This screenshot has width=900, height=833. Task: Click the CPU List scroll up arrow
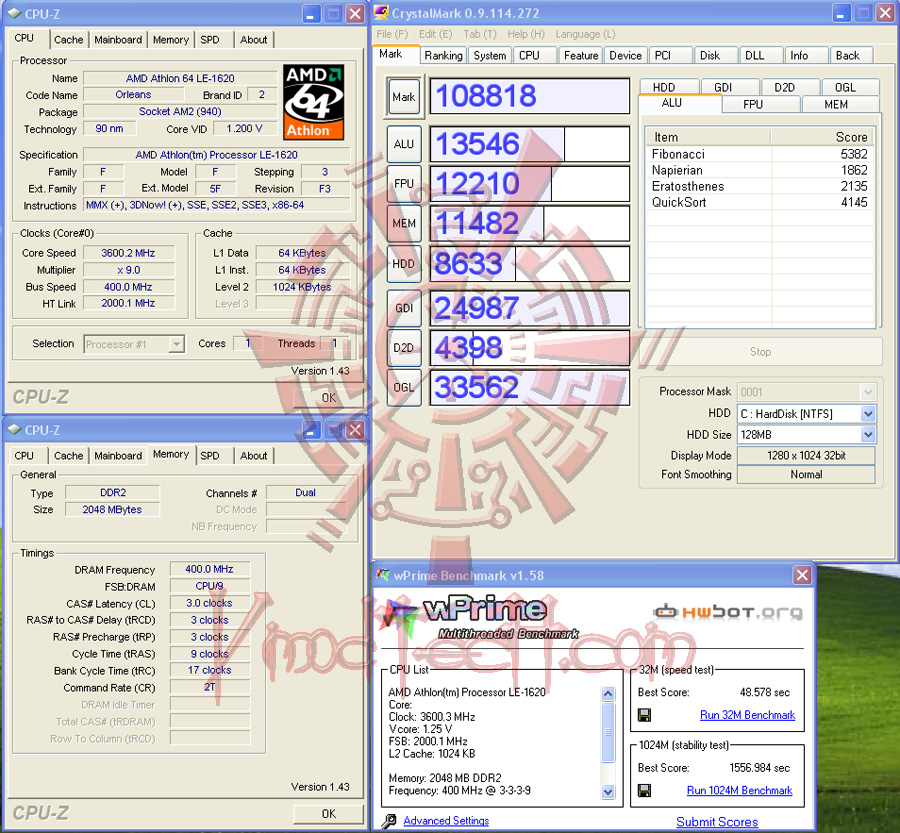point(608,693)
